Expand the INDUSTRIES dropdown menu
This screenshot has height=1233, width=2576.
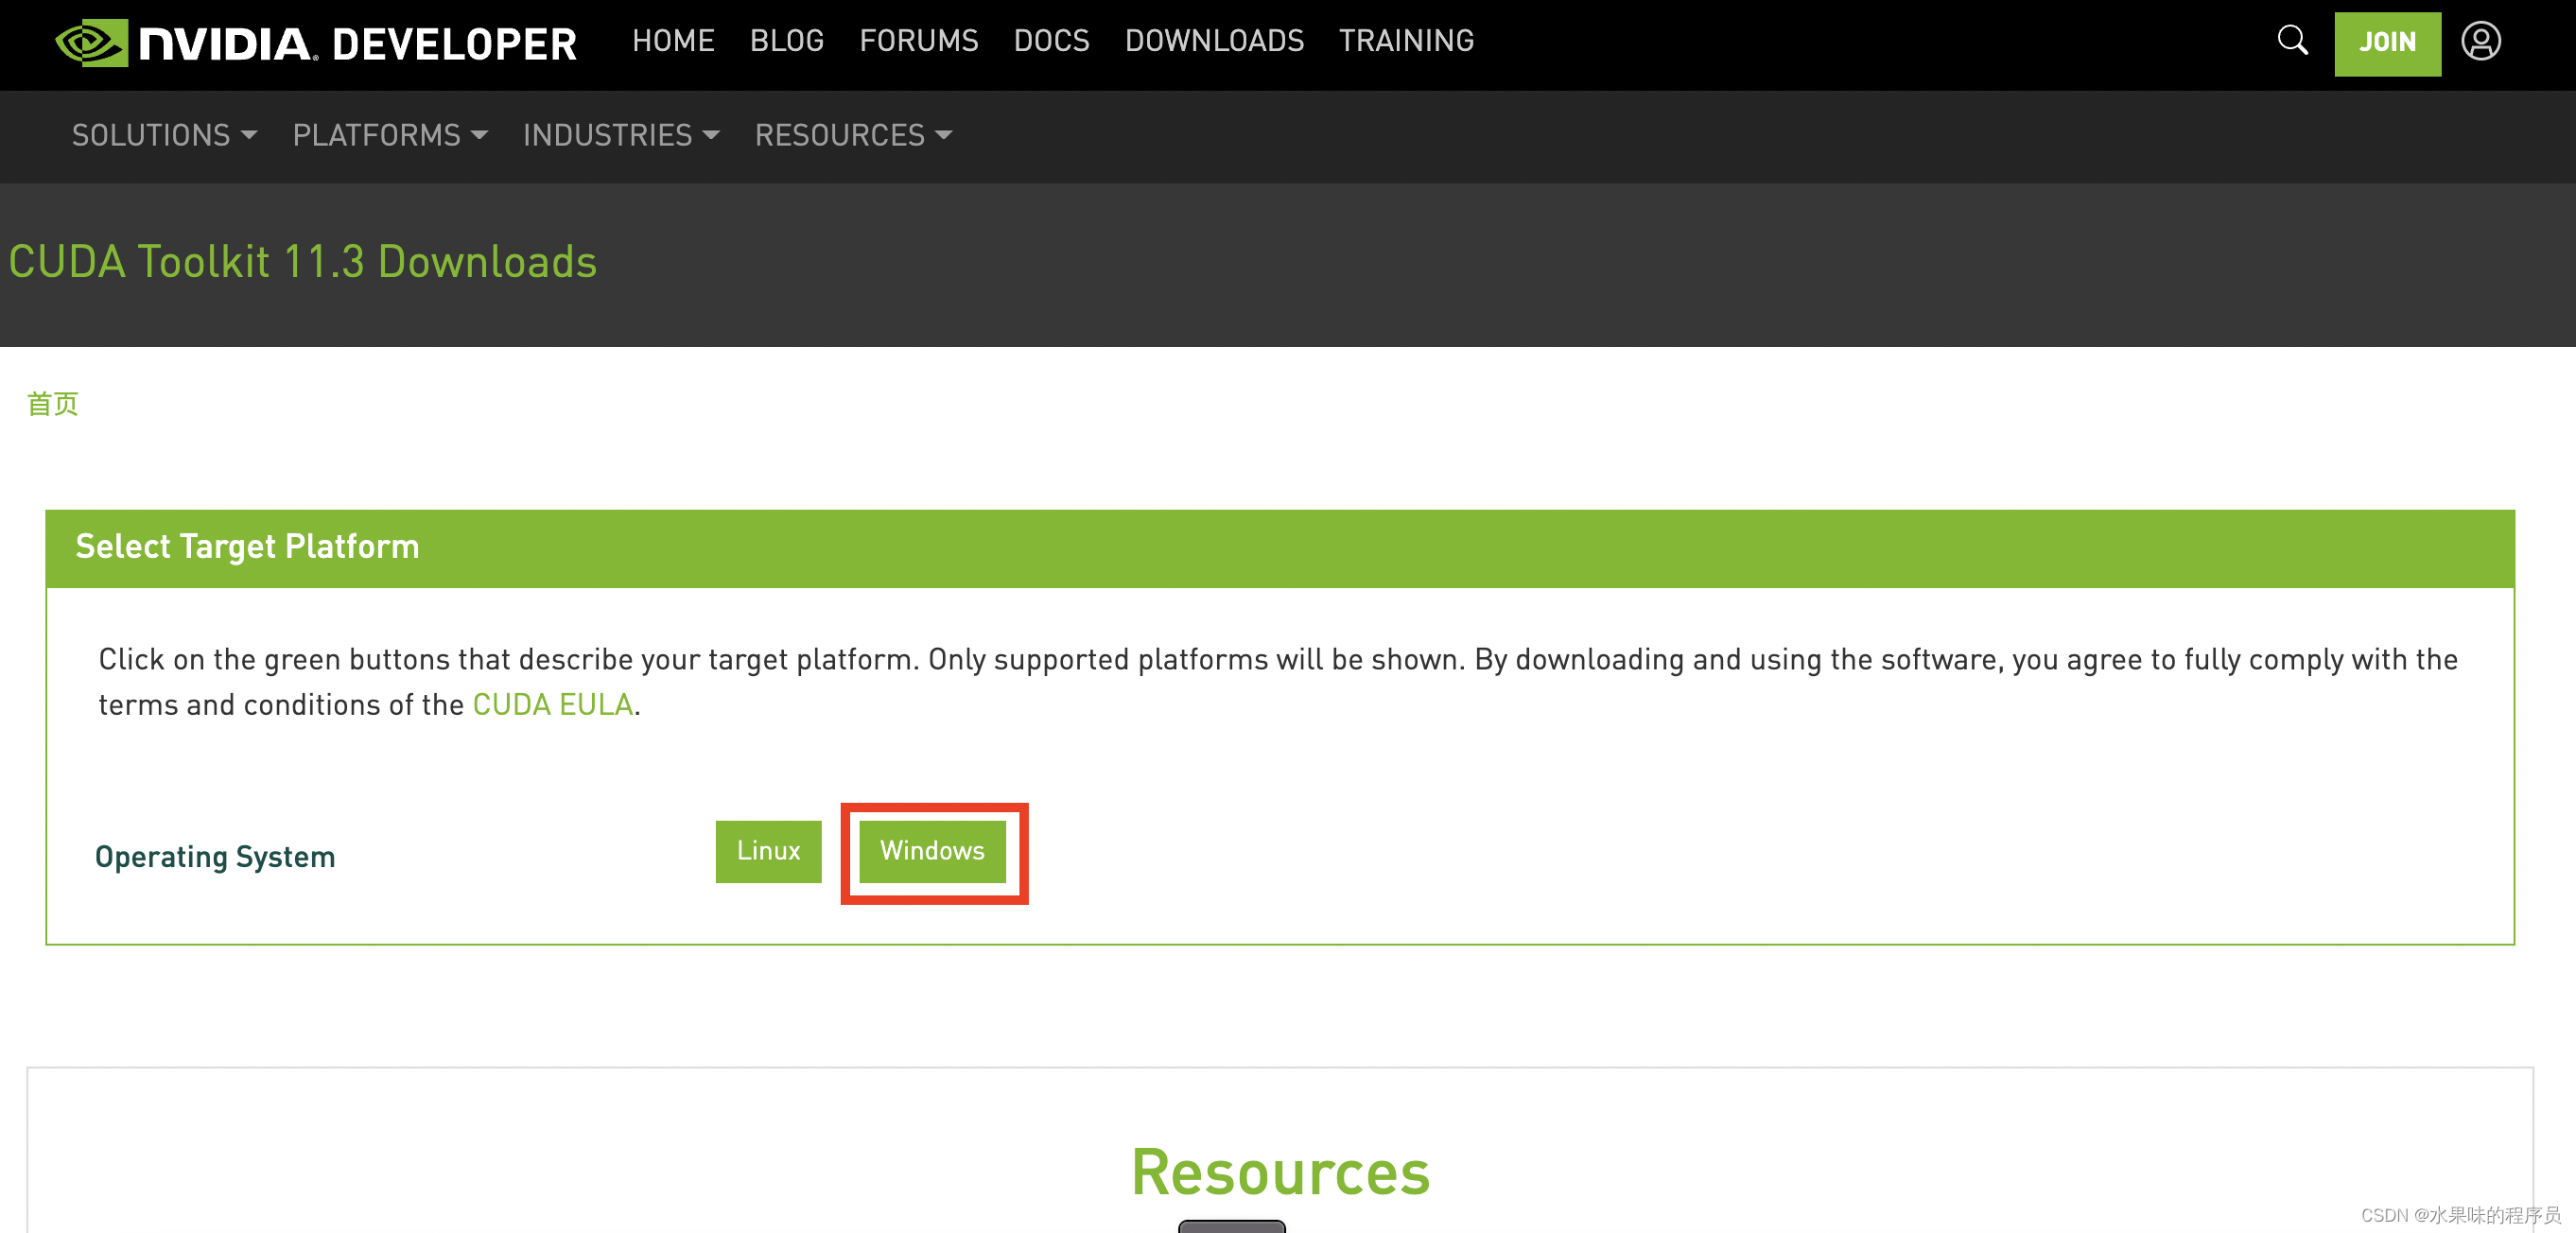point(621,135)
